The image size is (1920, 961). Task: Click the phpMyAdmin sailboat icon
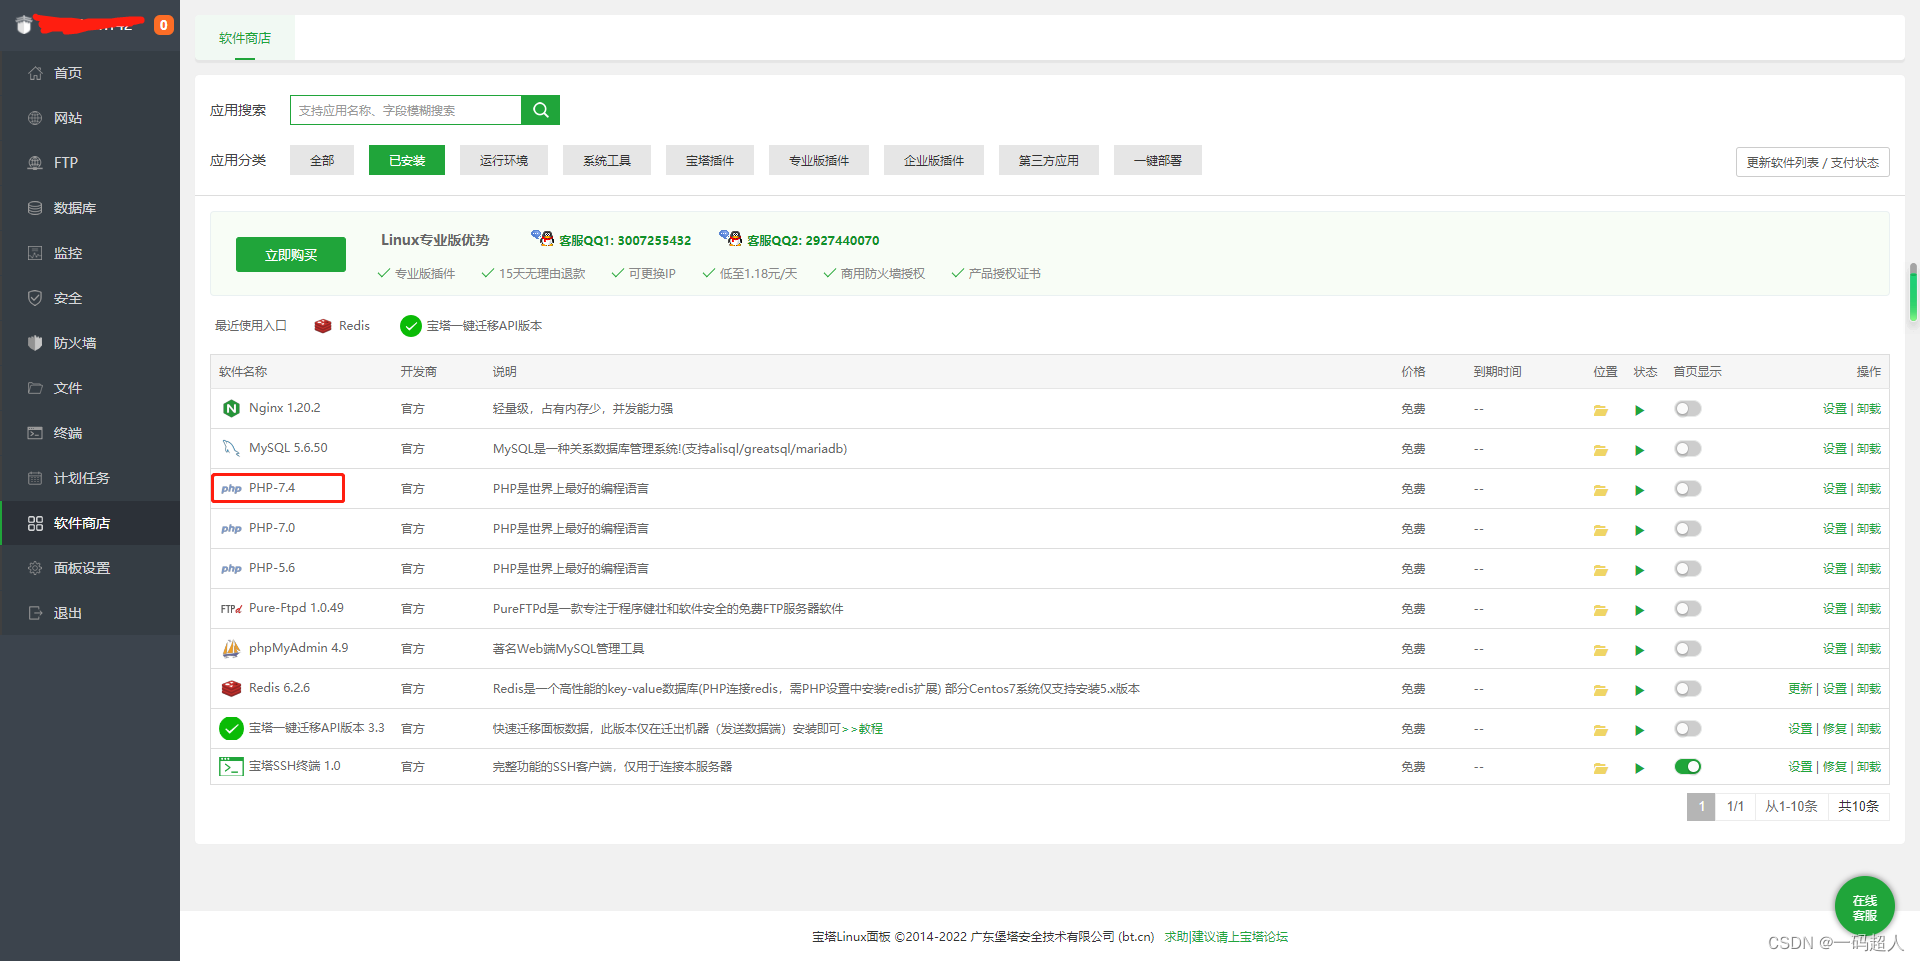point(231,648)
